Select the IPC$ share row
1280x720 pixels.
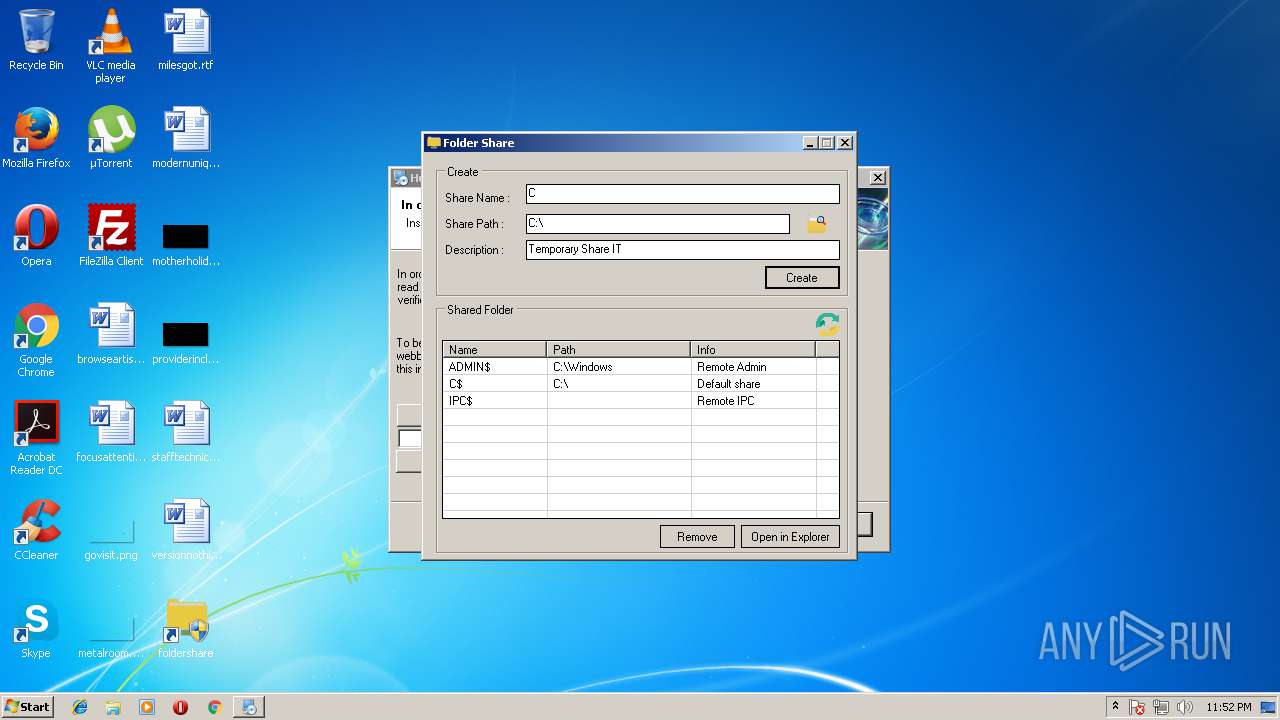point(640,401)
